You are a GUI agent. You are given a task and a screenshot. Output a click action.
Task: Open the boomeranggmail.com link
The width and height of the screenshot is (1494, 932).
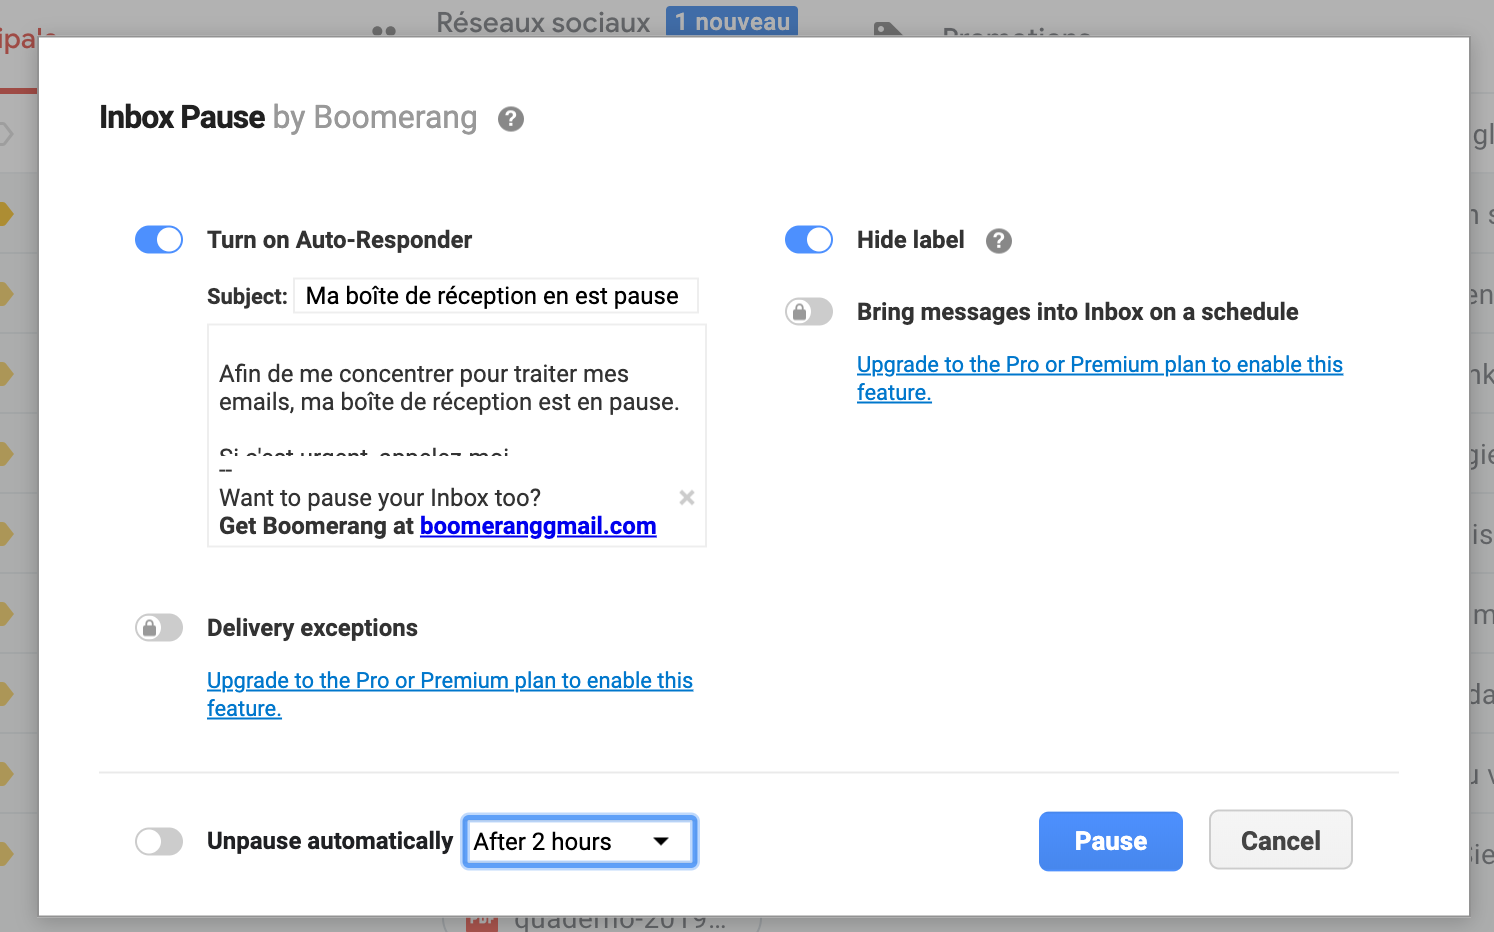pyautogui.click(x=538, y=526)
